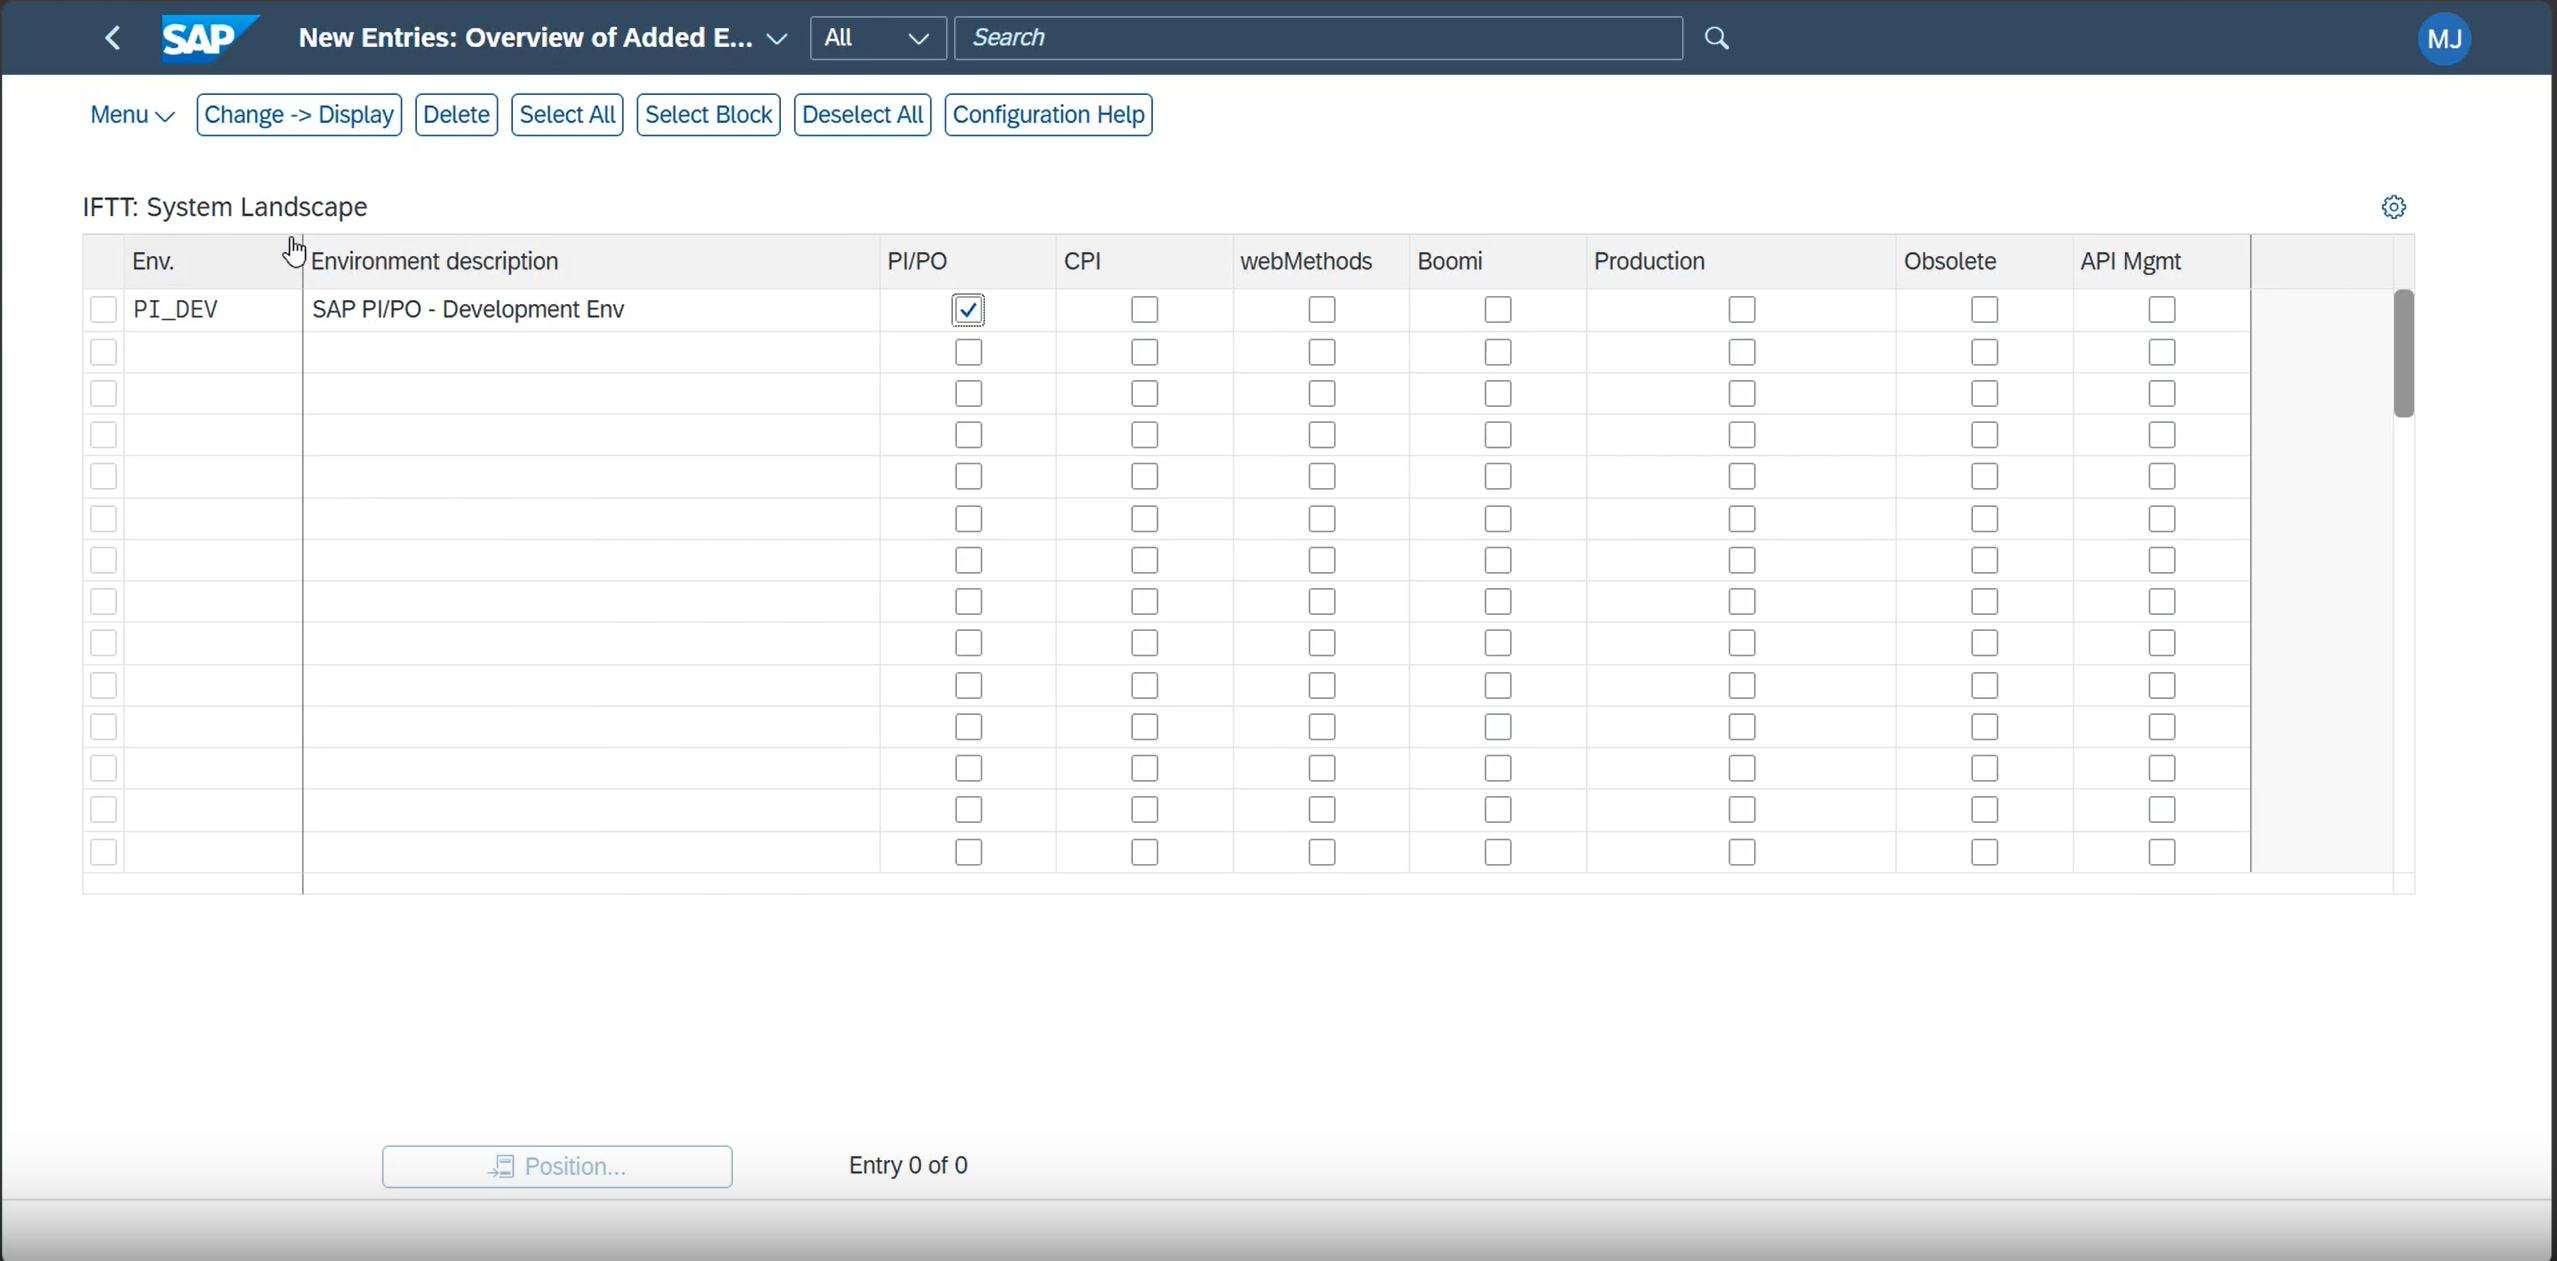
Task: Click the webMethods column header
Action: tap(1321, 262)
